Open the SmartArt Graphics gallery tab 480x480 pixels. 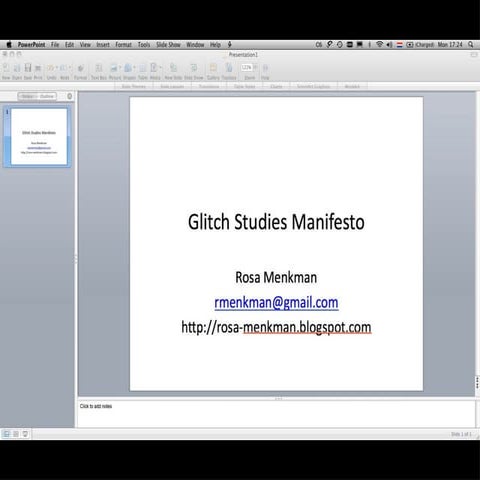coord(313,87)
